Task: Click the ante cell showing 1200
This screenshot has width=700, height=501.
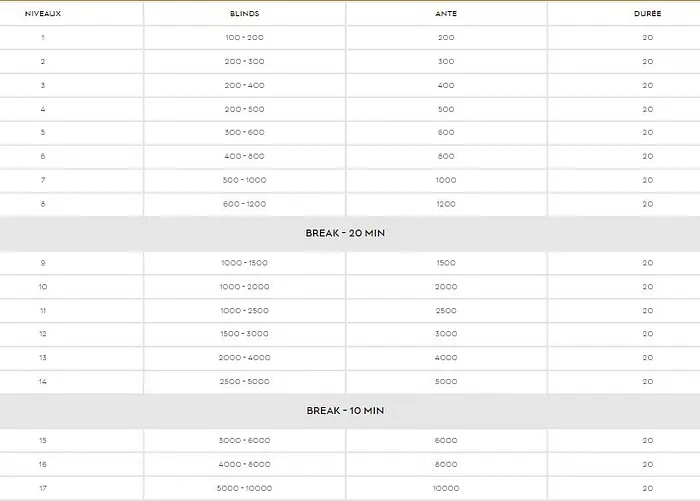Action: pyautogui.click(x=446, y=204)
